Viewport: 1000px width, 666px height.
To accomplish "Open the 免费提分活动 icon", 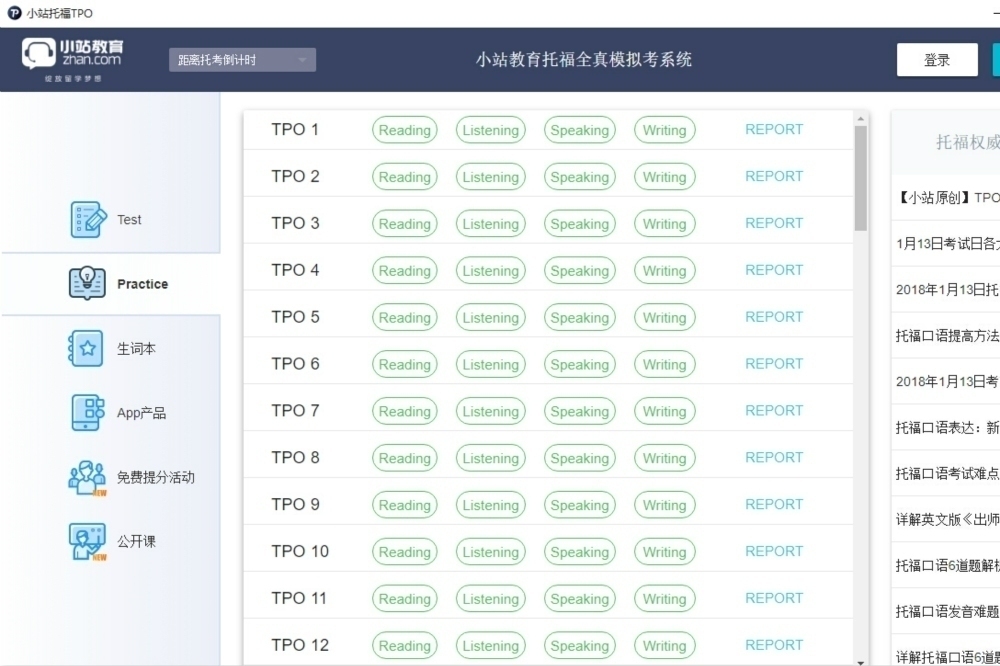I will tap(87, 478).
